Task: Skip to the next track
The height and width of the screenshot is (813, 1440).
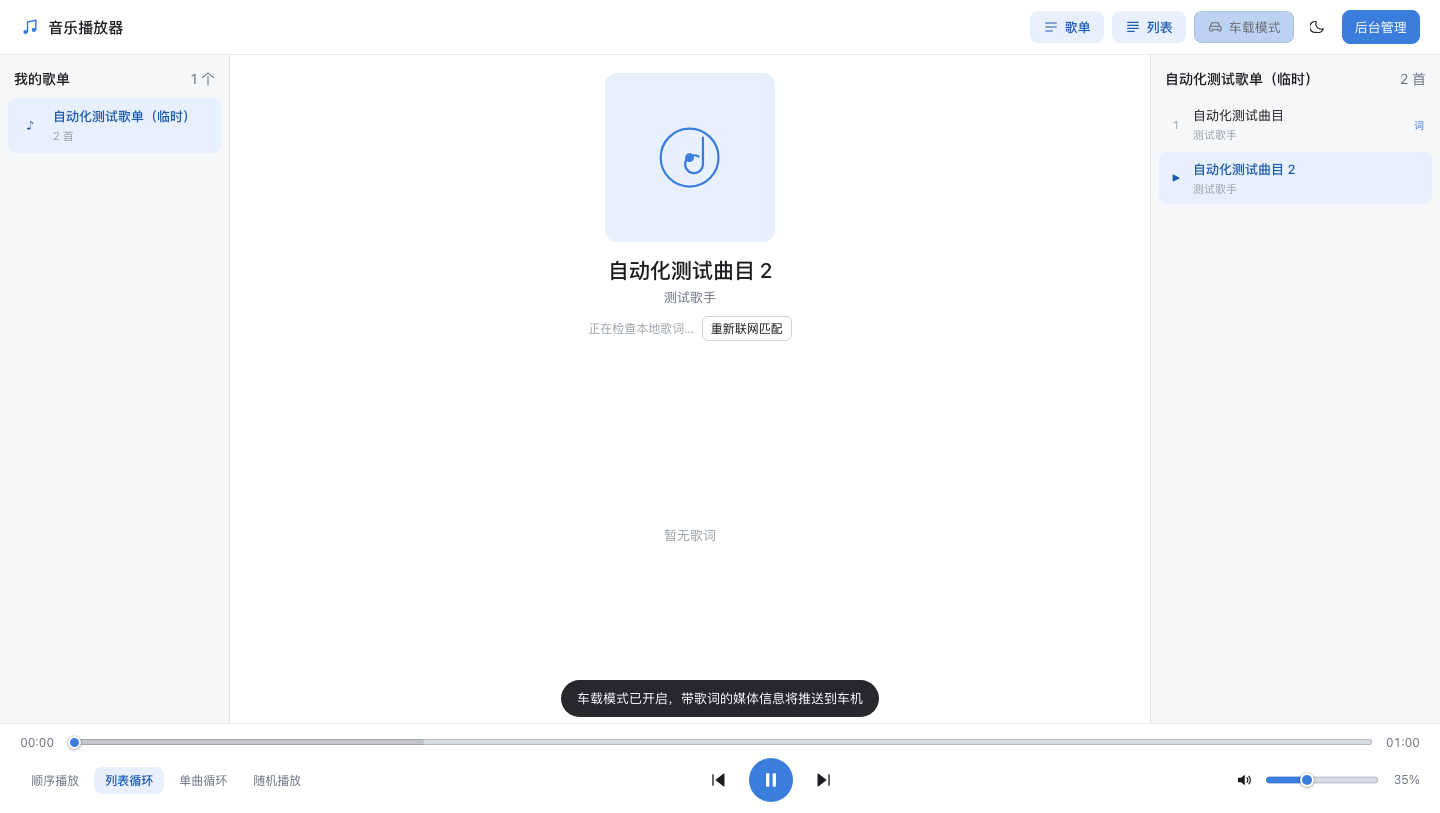Action: pos(823,780)
